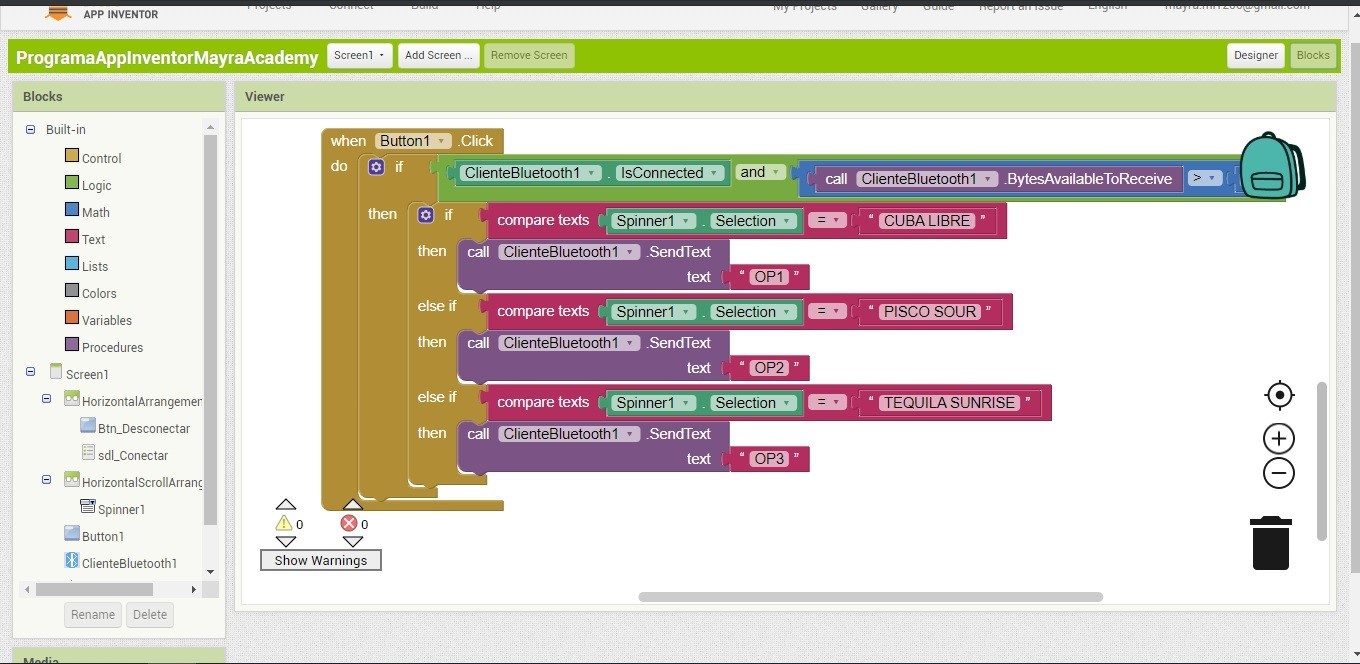This screenshot has width=1360, height=664.
Task: Click the TEQUILA SUNRISE text literal
Action: click(949, 403)
